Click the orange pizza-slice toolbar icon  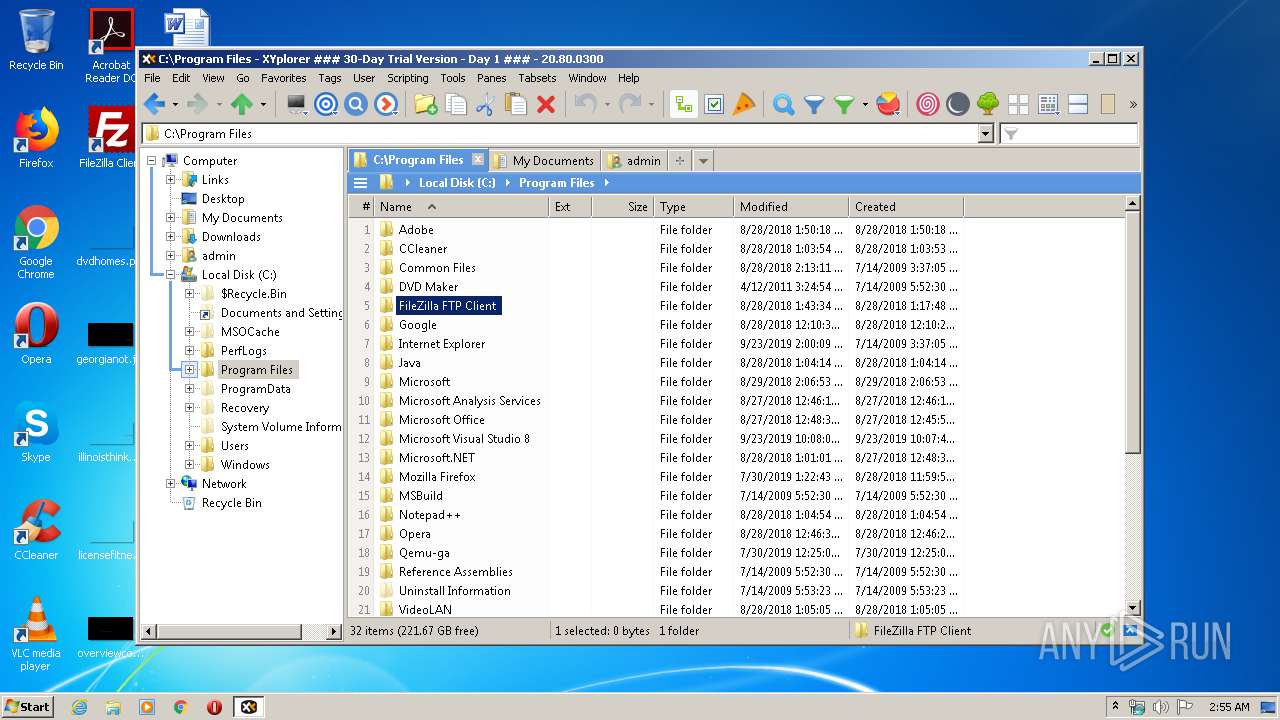click(744, 104)
